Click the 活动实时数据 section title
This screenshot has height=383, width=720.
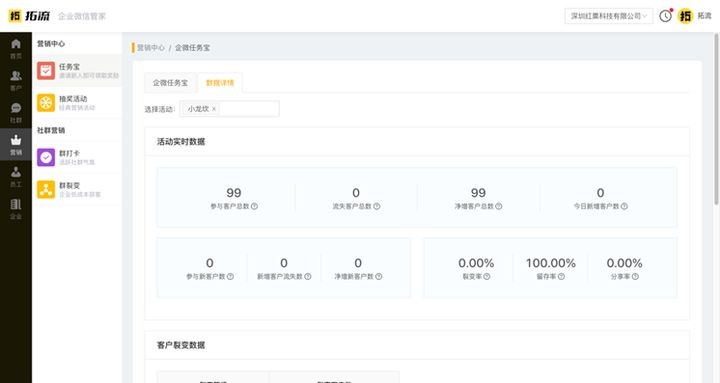181,141
